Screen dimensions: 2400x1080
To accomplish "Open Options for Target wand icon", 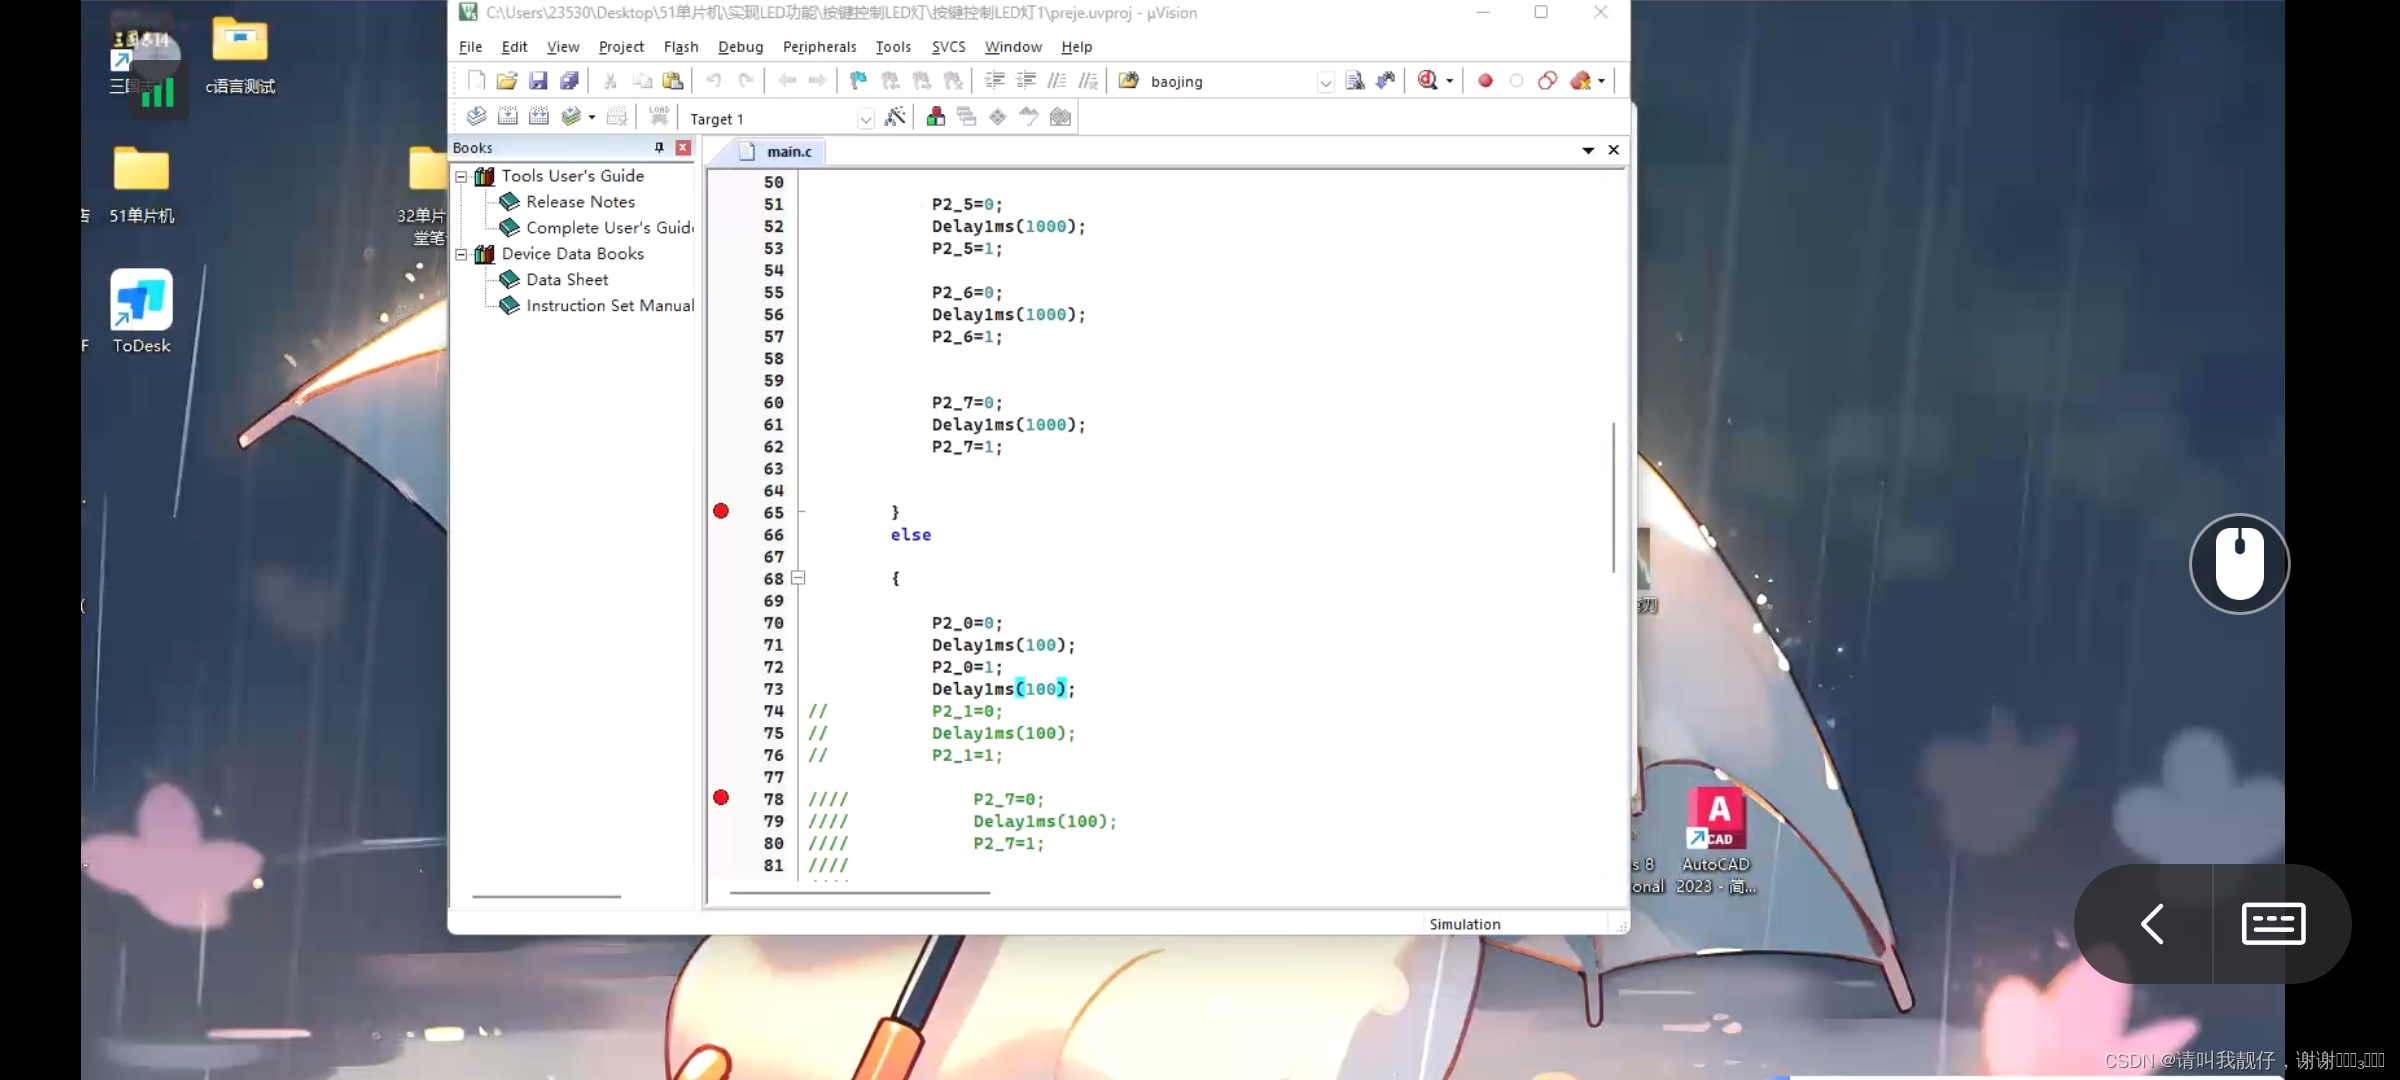I will (895, 117).
